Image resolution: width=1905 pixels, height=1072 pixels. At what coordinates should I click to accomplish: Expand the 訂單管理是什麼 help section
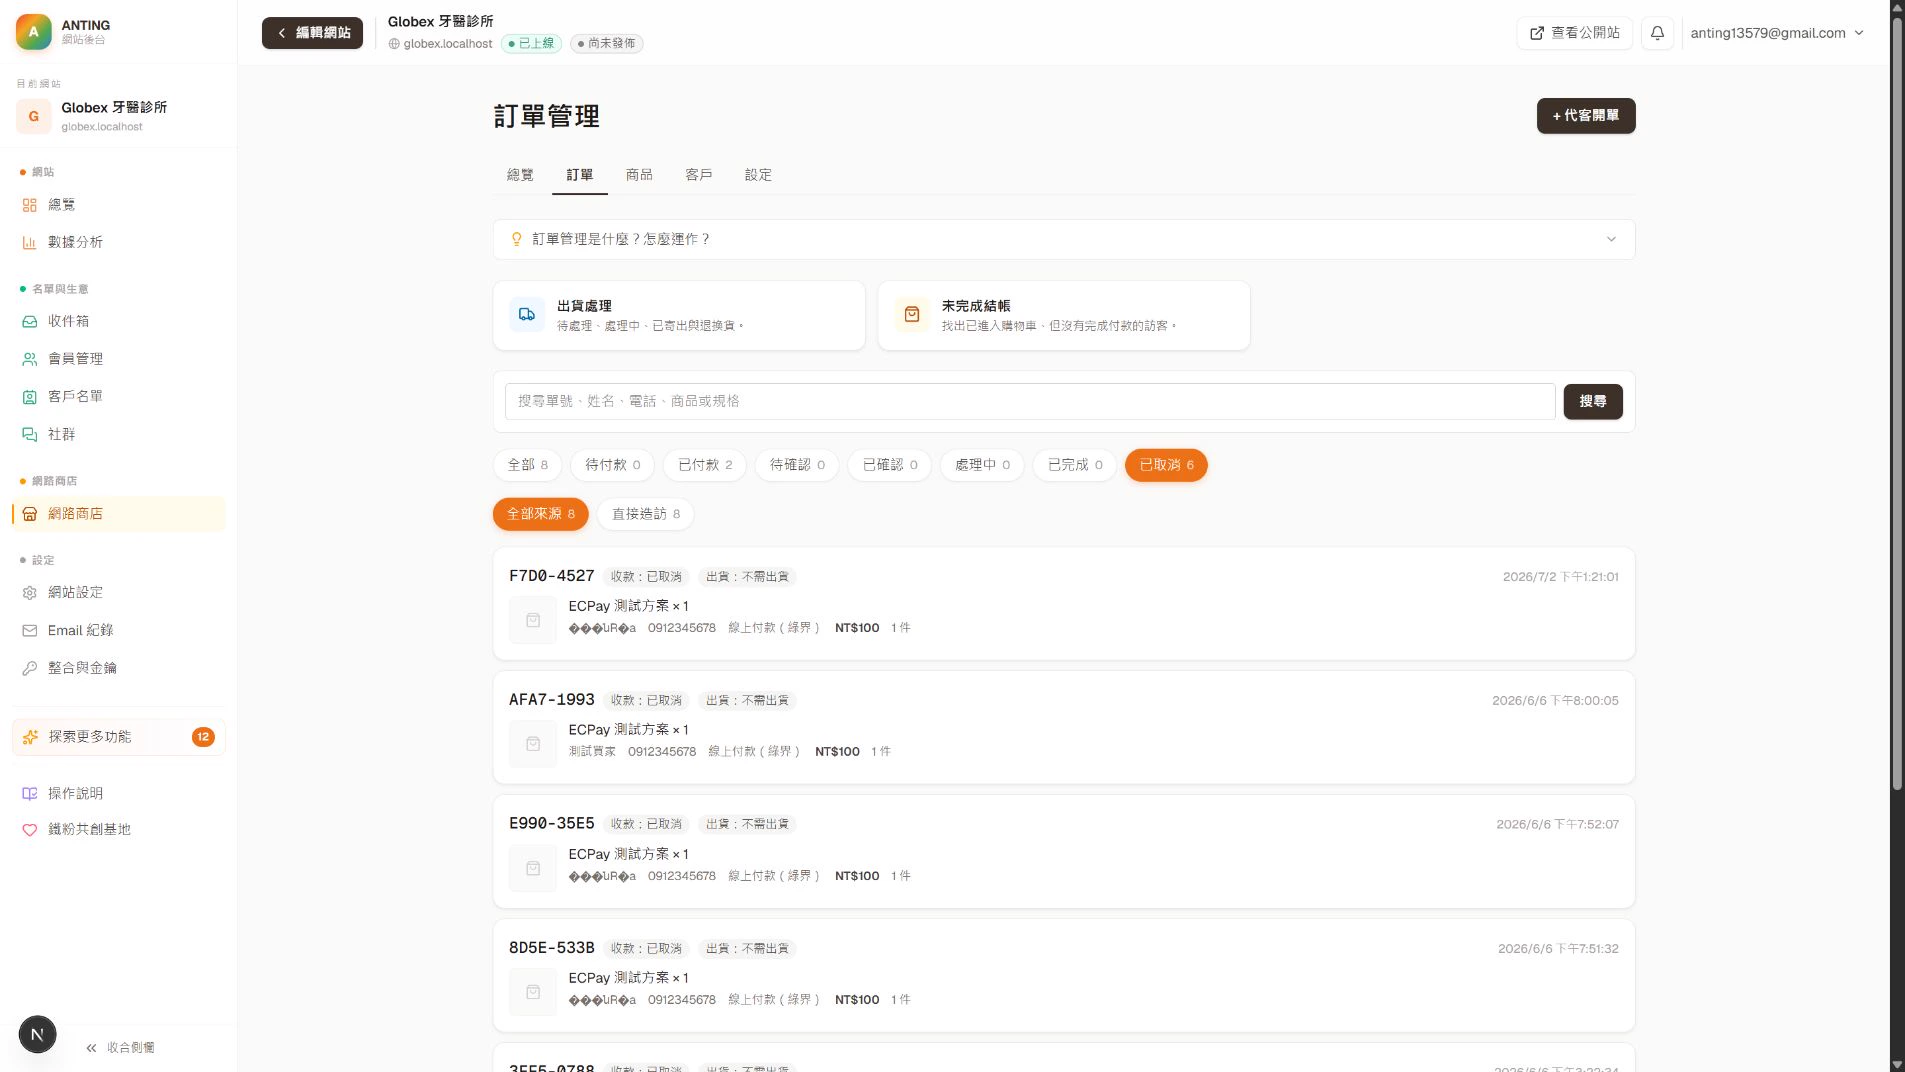(1064, 239)
